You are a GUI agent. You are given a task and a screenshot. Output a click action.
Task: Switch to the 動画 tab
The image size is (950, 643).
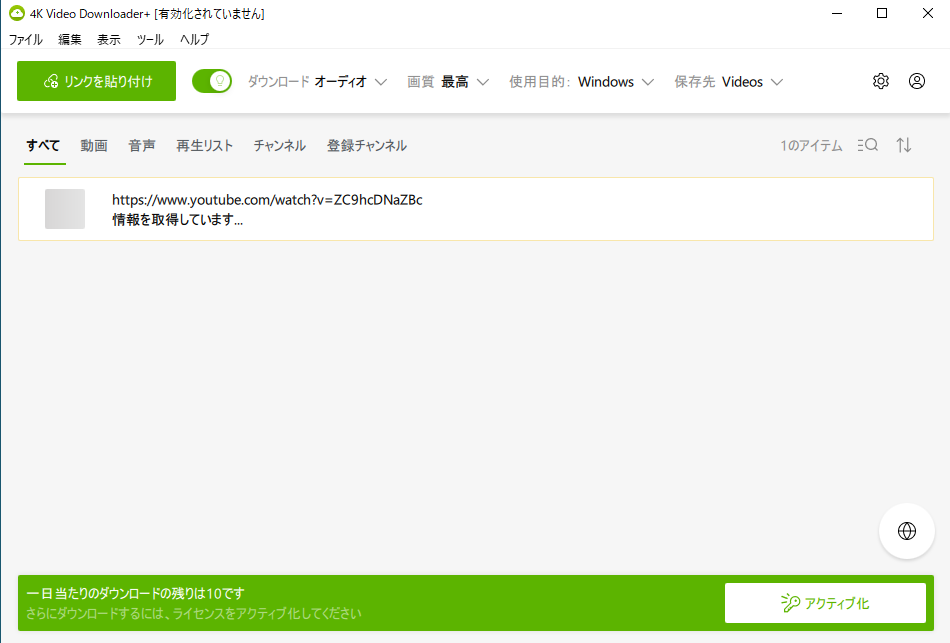coord(94,145)
